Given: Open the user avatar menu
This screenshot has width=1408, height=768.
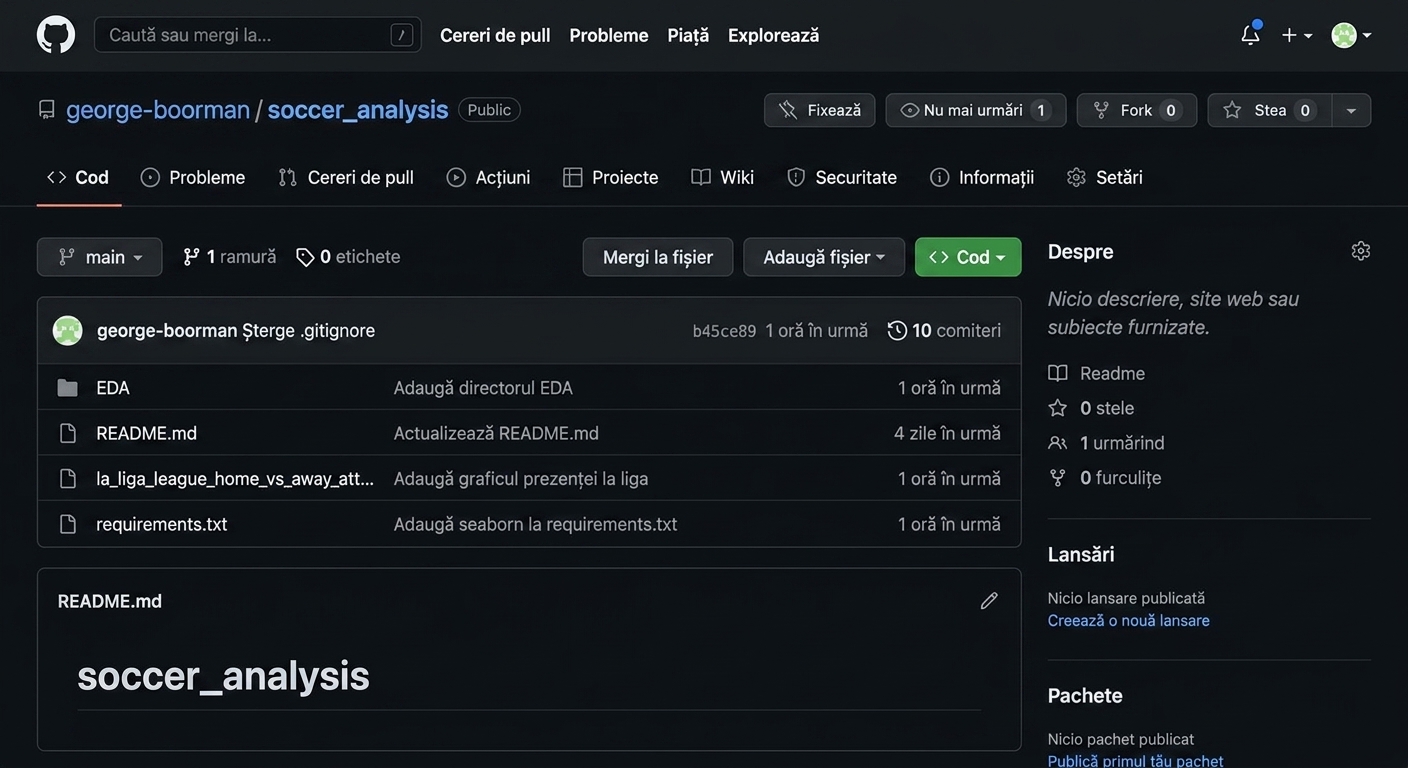Looking at the screenshot, I should [1352, 35].
